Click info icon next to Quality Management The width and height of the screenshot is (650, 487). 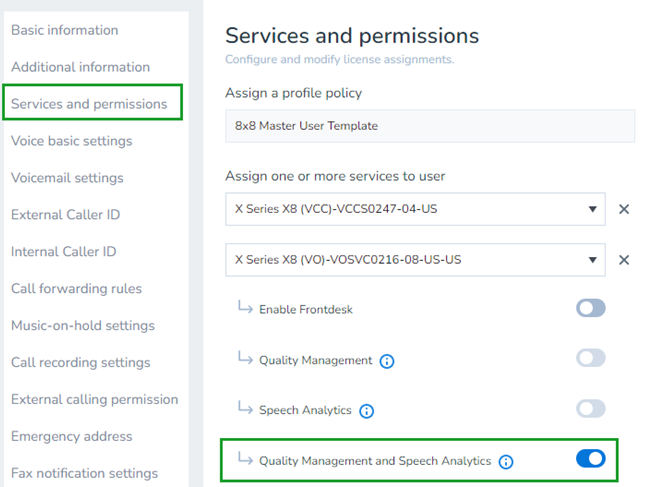387,361
